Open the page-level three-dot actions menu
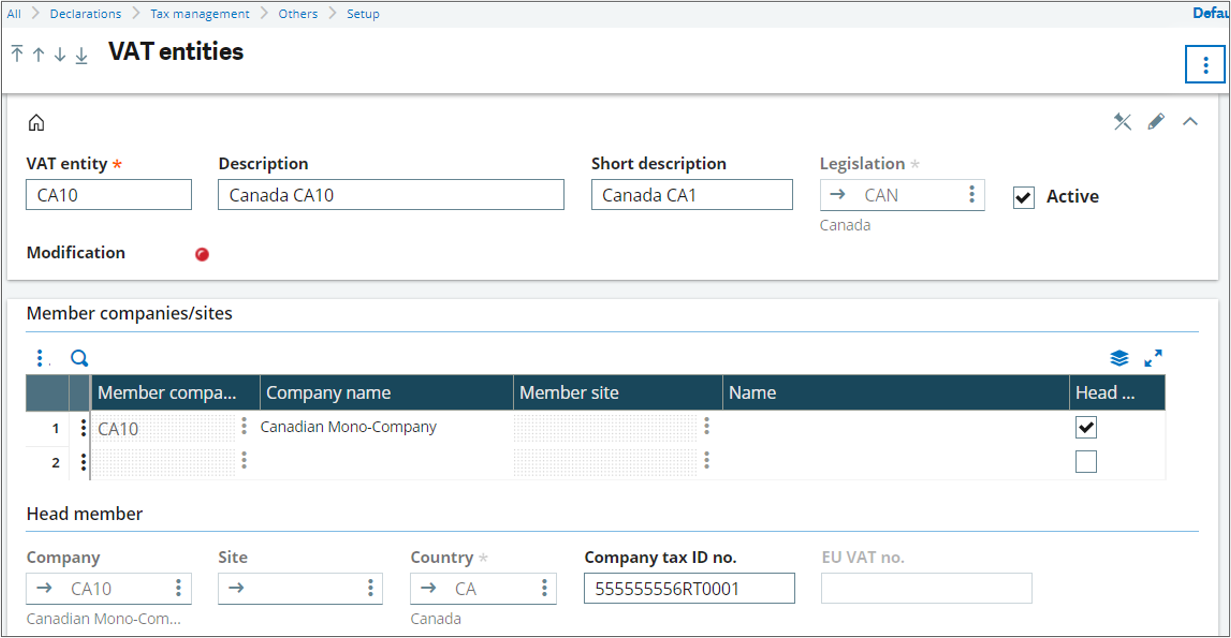This screenshot has height=638, width=1231. point(1205,66)
